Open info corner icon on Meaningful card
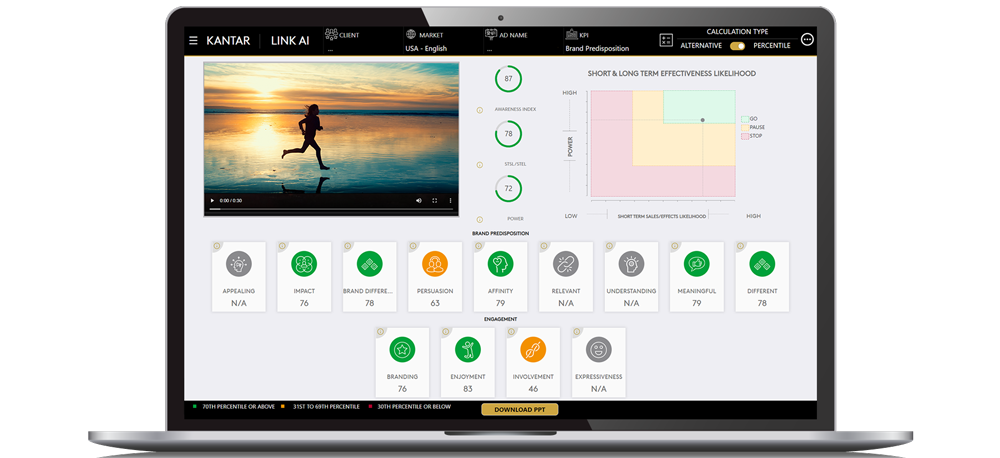 [675, 246]
